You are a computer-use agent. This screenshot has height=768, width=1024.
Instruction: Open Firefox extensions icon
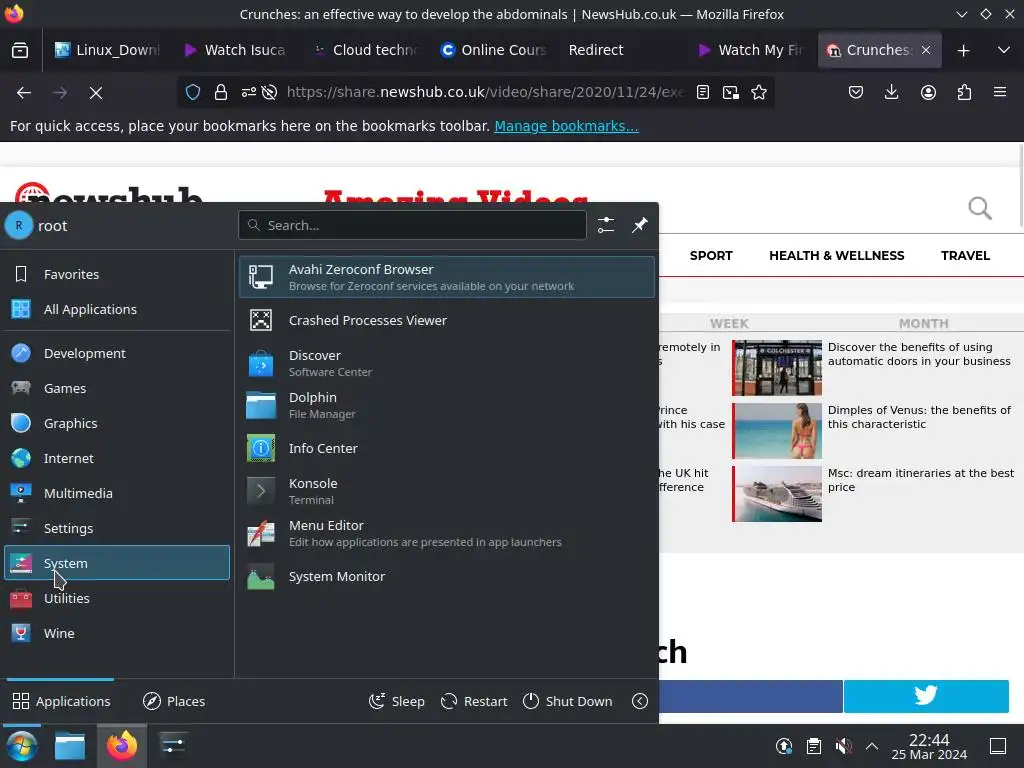[964, 93]
